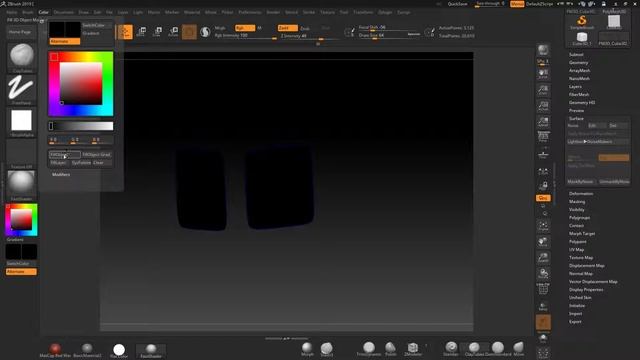This screenshot has width=640, height=360.
Task: Click the FillObject button
Action: 64,155
